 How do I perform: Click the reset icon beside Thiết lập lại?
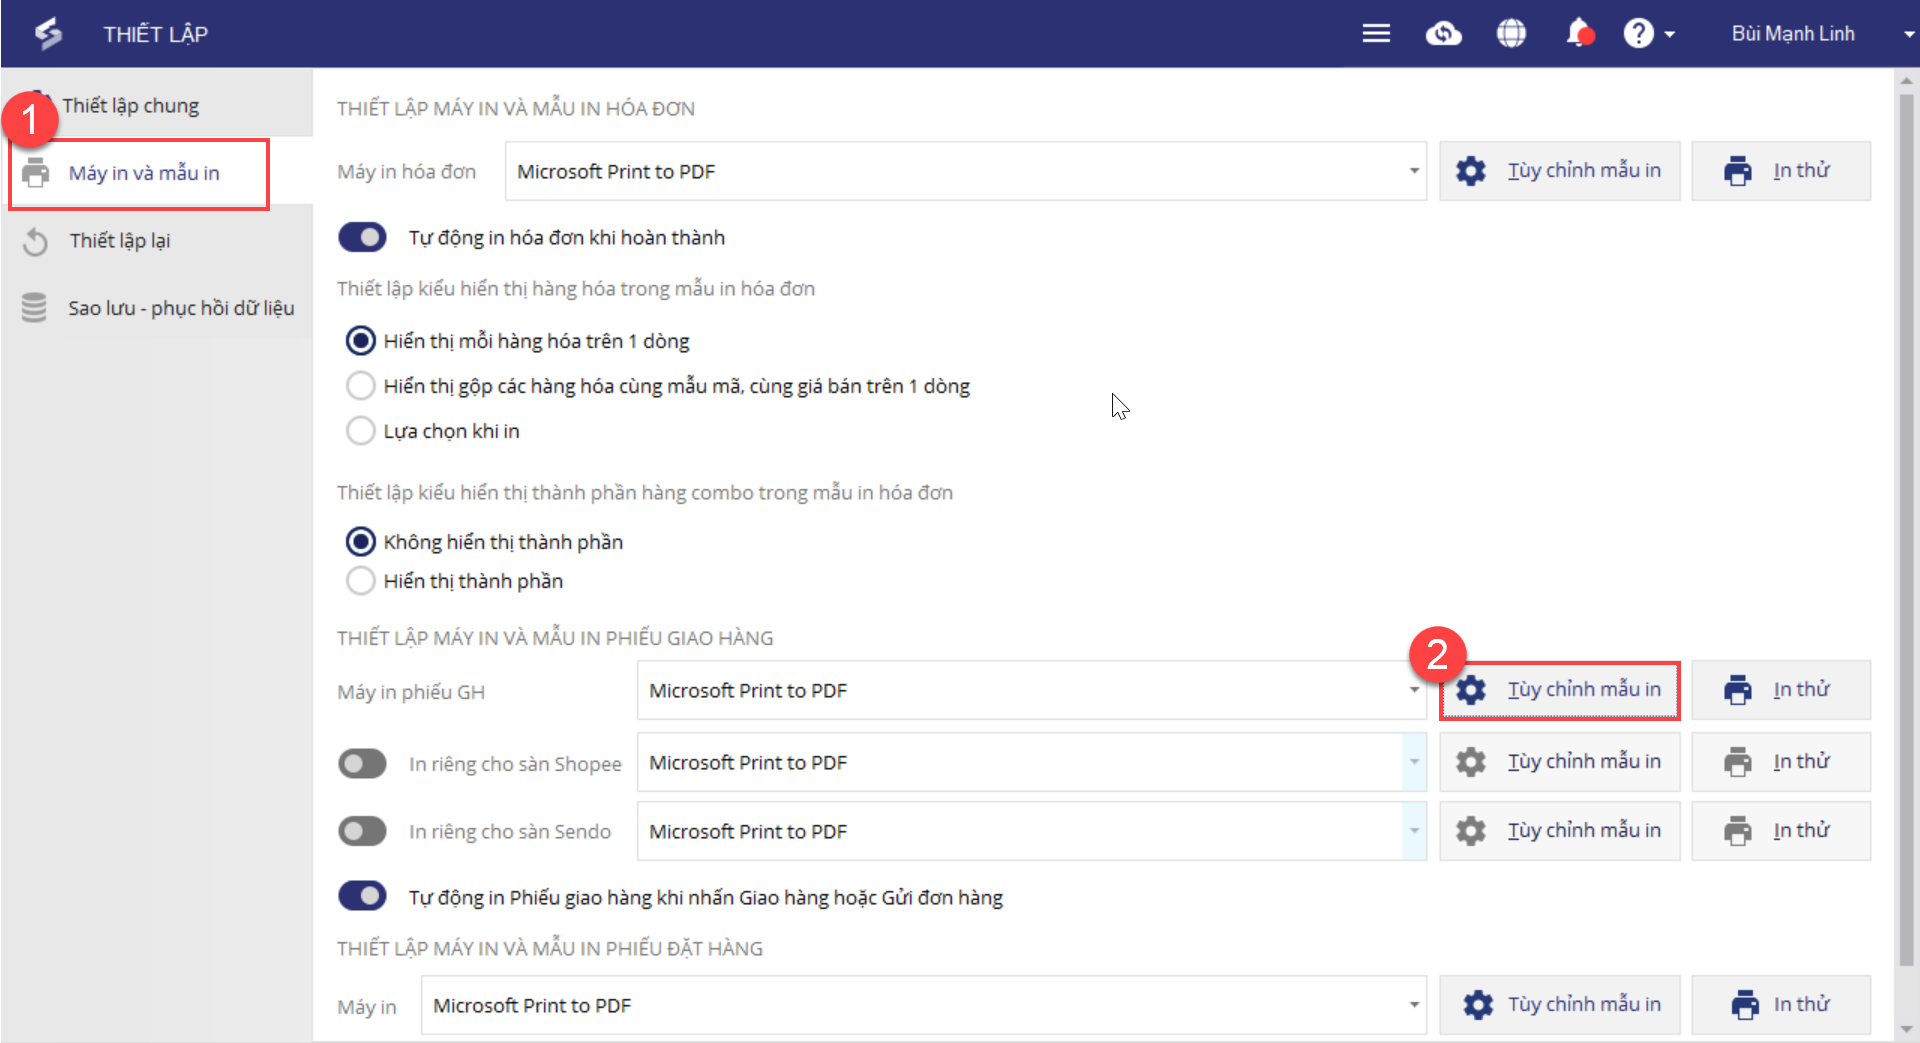(36, 241)
